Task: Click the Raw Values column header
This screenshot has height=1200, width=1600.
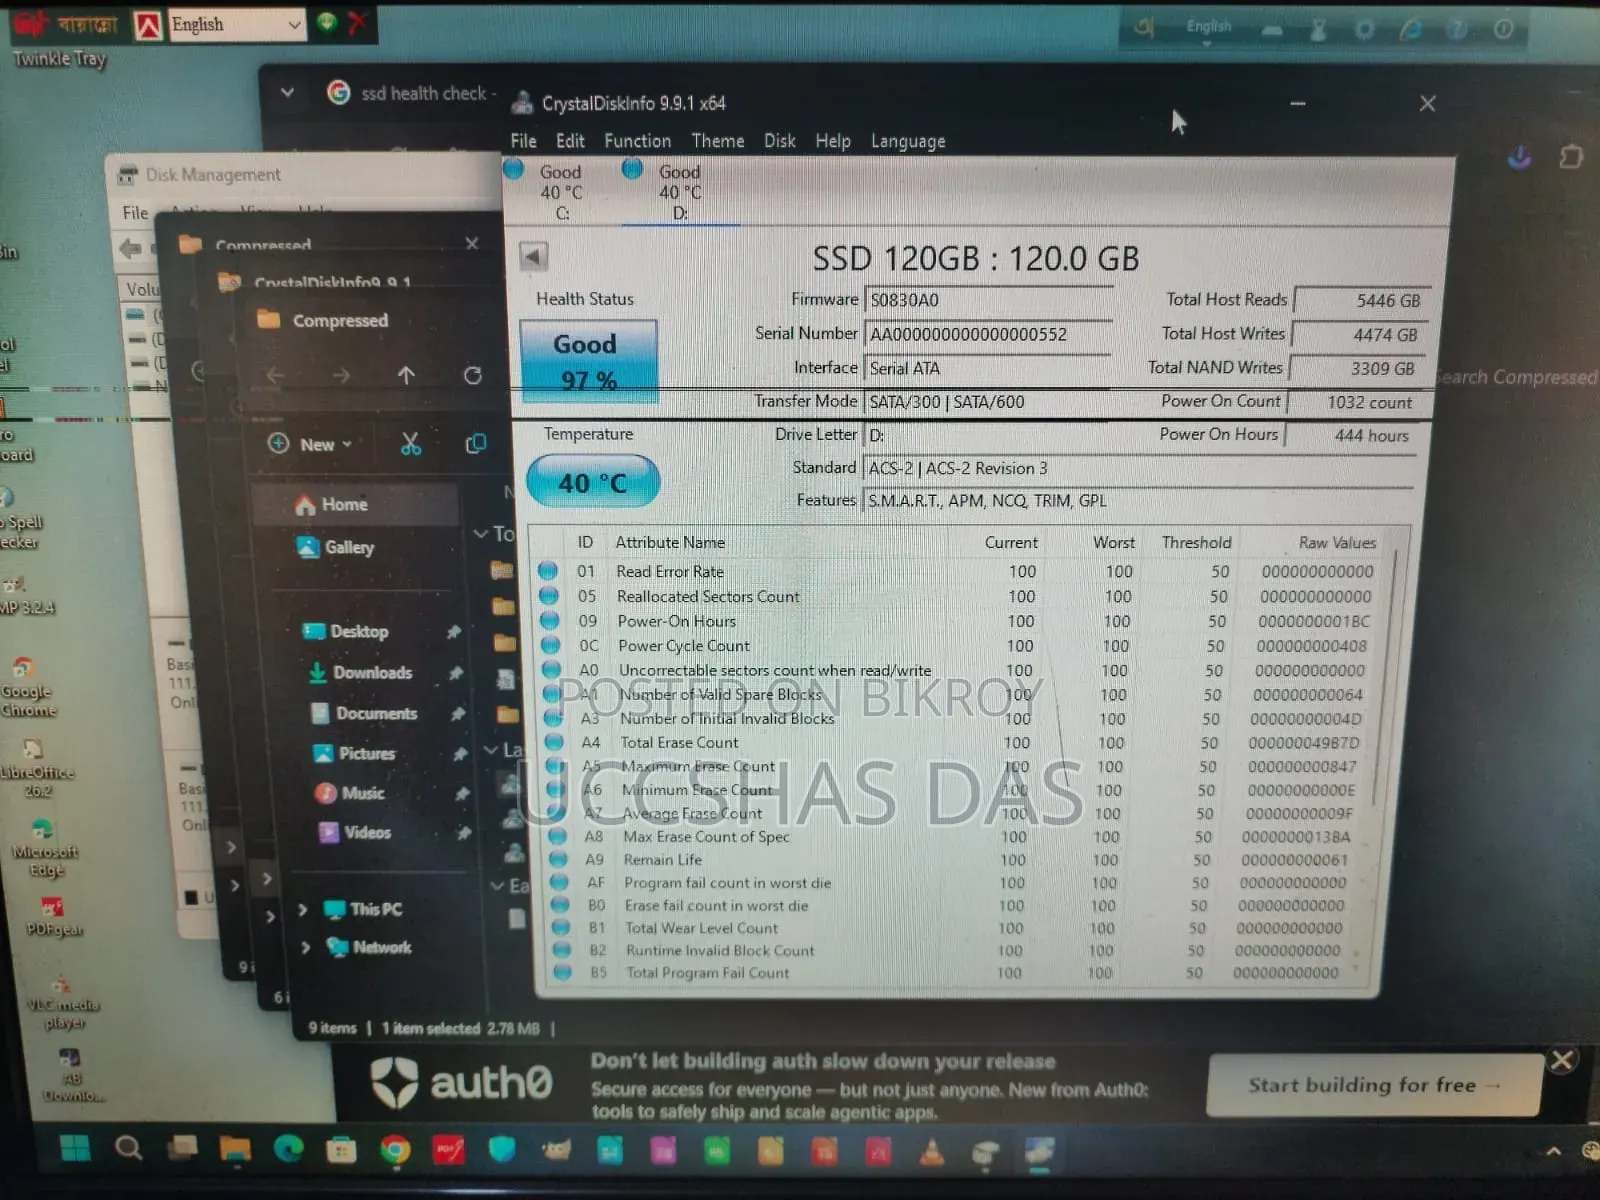Action: tap(1337, 542)
